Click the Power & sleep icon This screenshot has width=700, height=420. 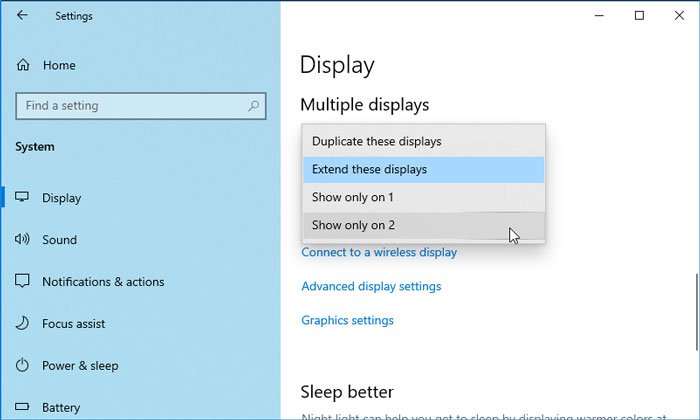22,365
